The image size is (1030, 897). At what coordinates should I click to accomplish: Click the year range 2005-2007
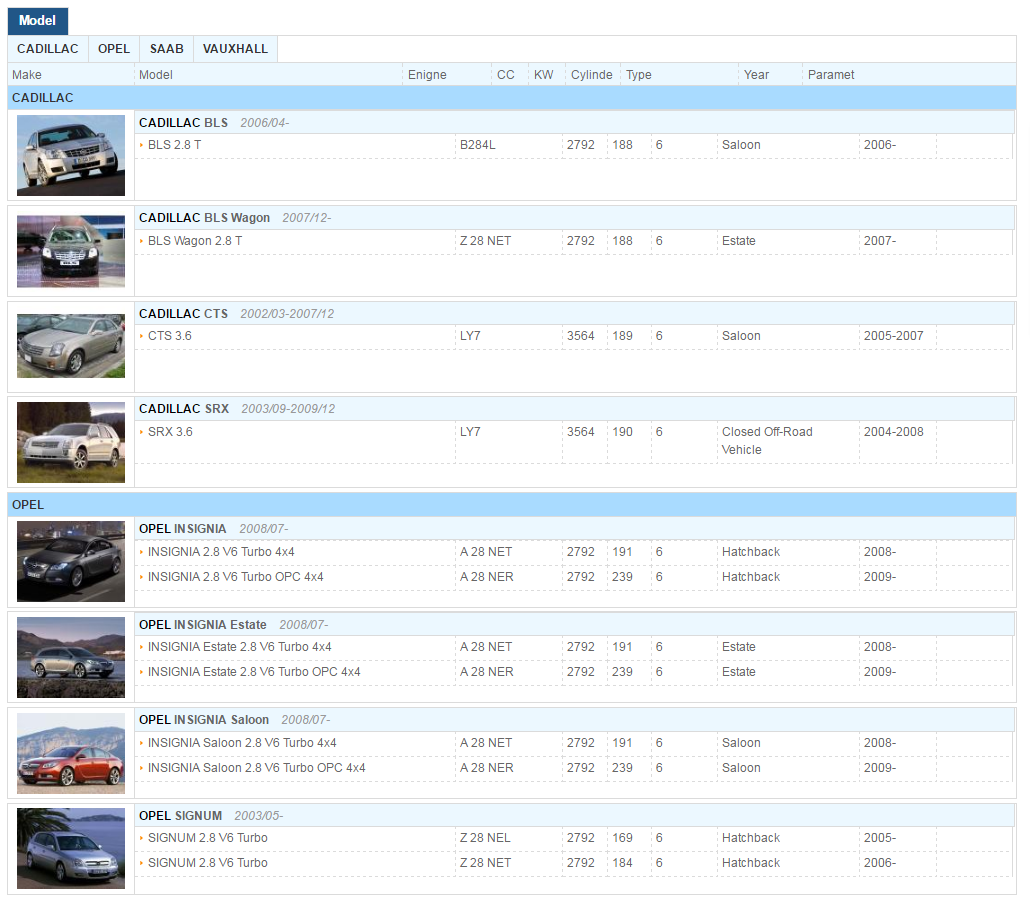click(x=893, y=336)
